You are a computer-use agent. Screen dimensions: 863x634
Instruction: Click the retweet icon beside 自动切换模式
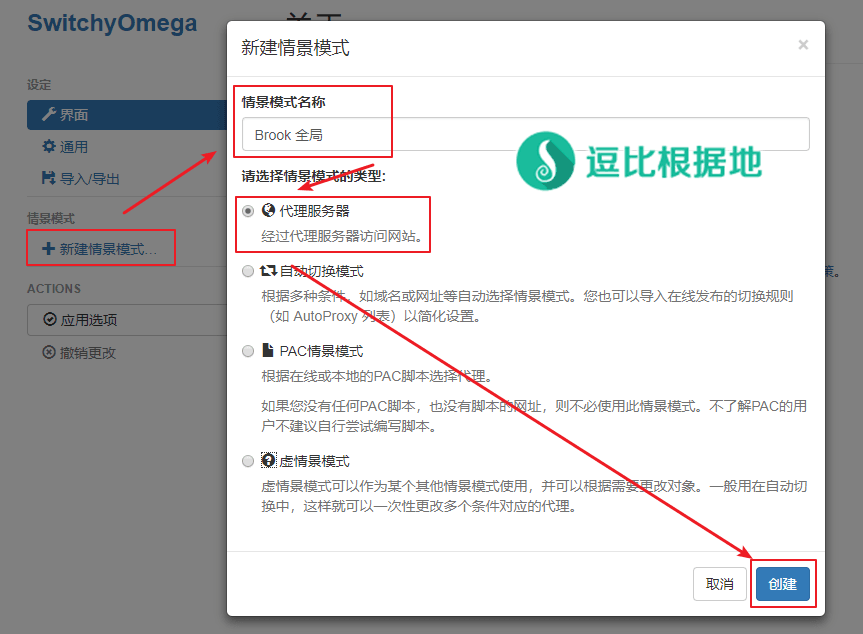tap(268, 271)
